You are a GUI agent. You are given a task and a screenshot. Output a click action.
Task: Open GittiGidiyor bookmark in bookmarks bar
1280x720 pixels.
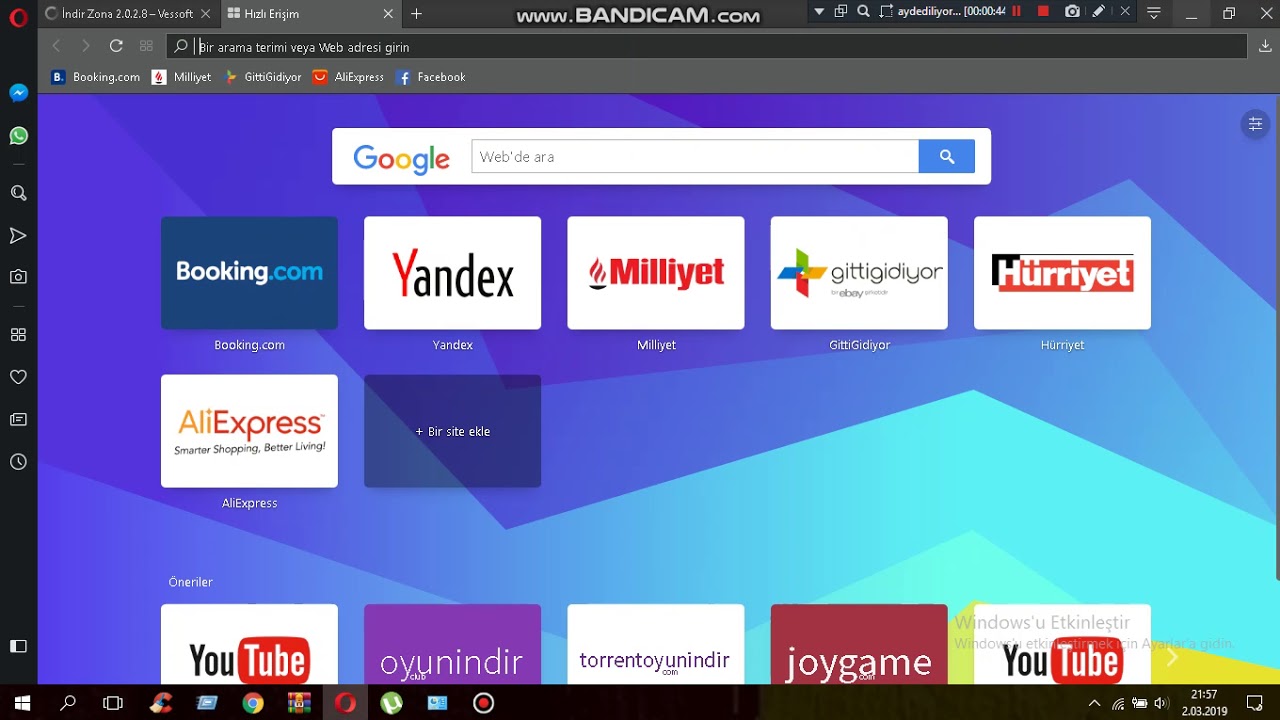pyautogui.click(x=262, y=77)
